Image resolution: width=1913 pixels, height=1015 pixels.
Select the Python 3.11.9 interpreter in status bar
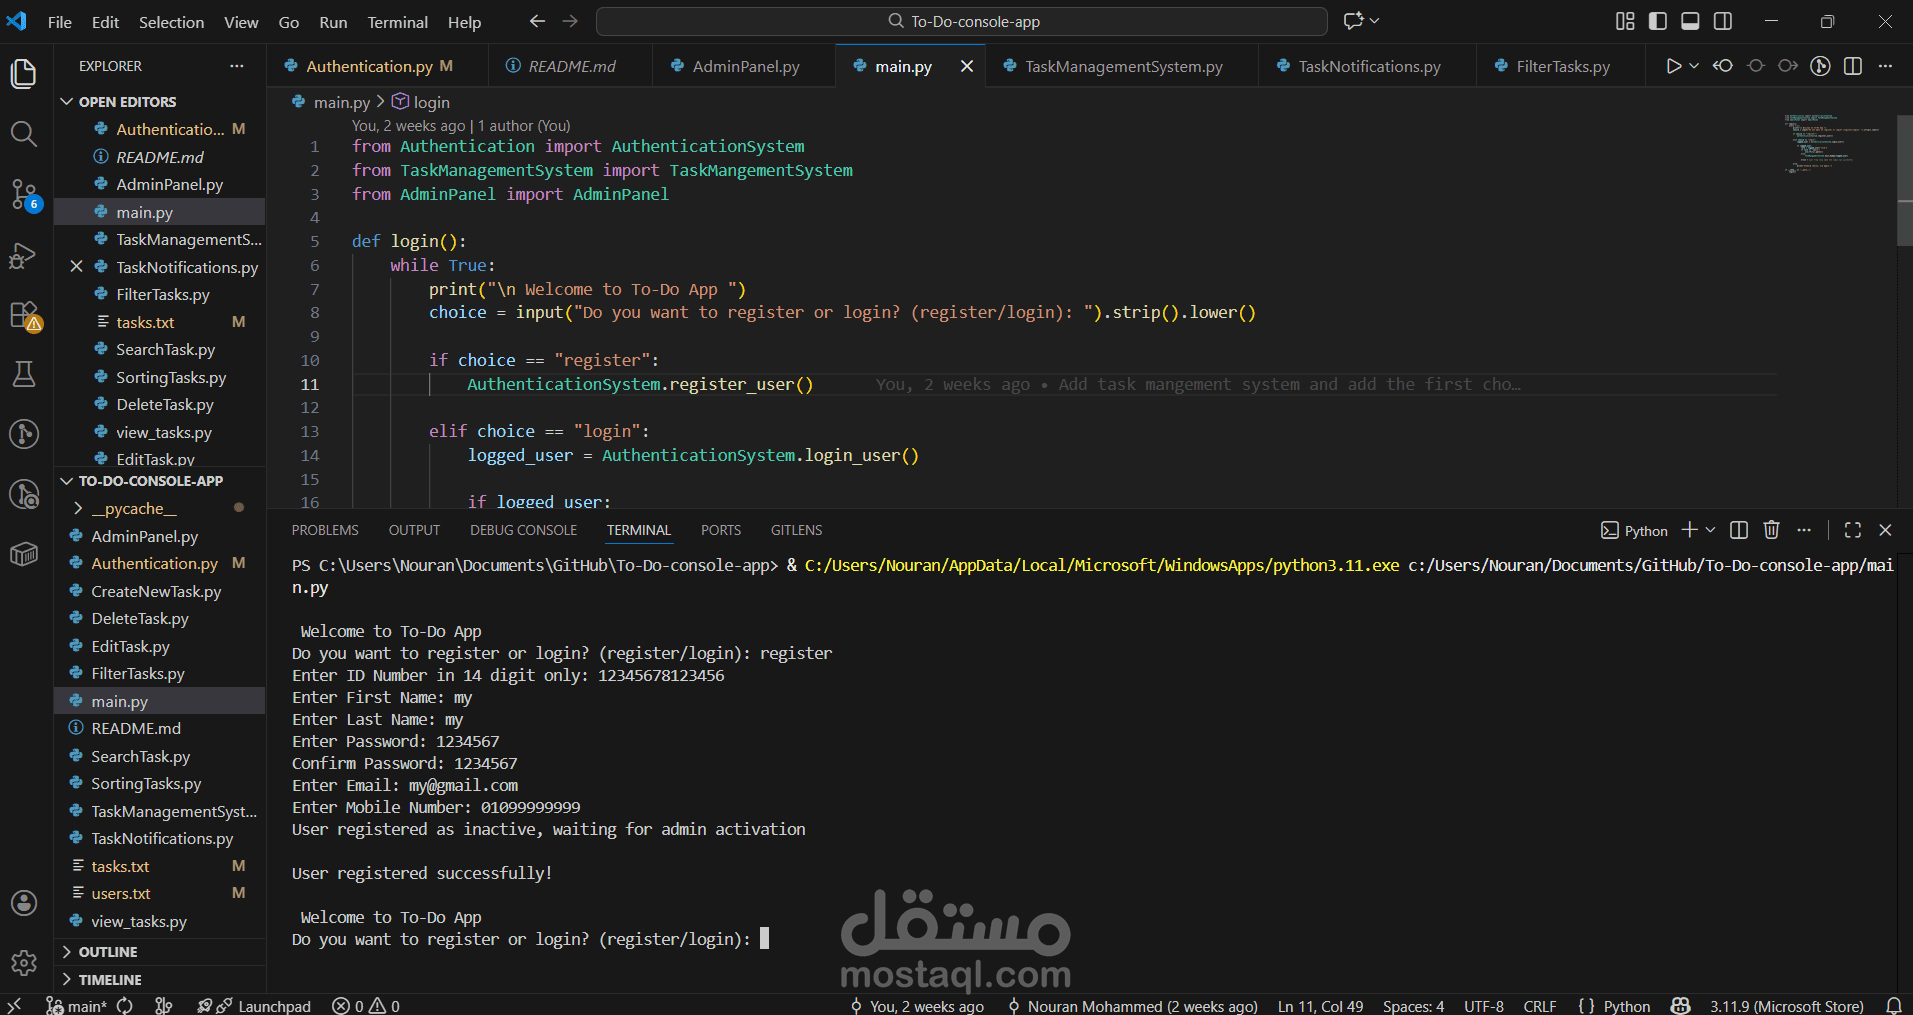(x=1786, y=1005)
